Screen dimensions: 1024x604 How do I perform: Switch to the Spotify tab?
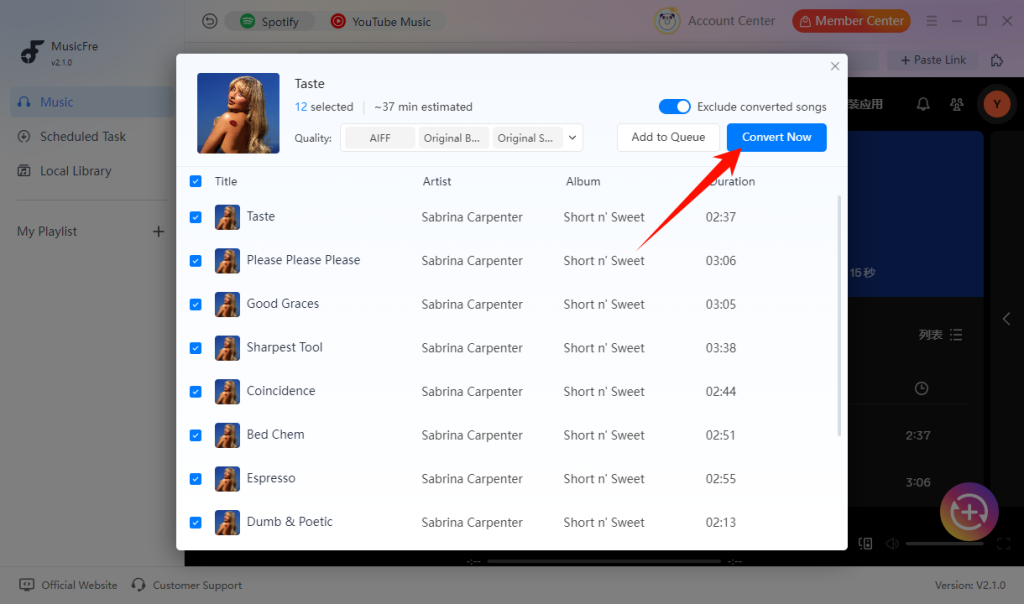[269, 22]
